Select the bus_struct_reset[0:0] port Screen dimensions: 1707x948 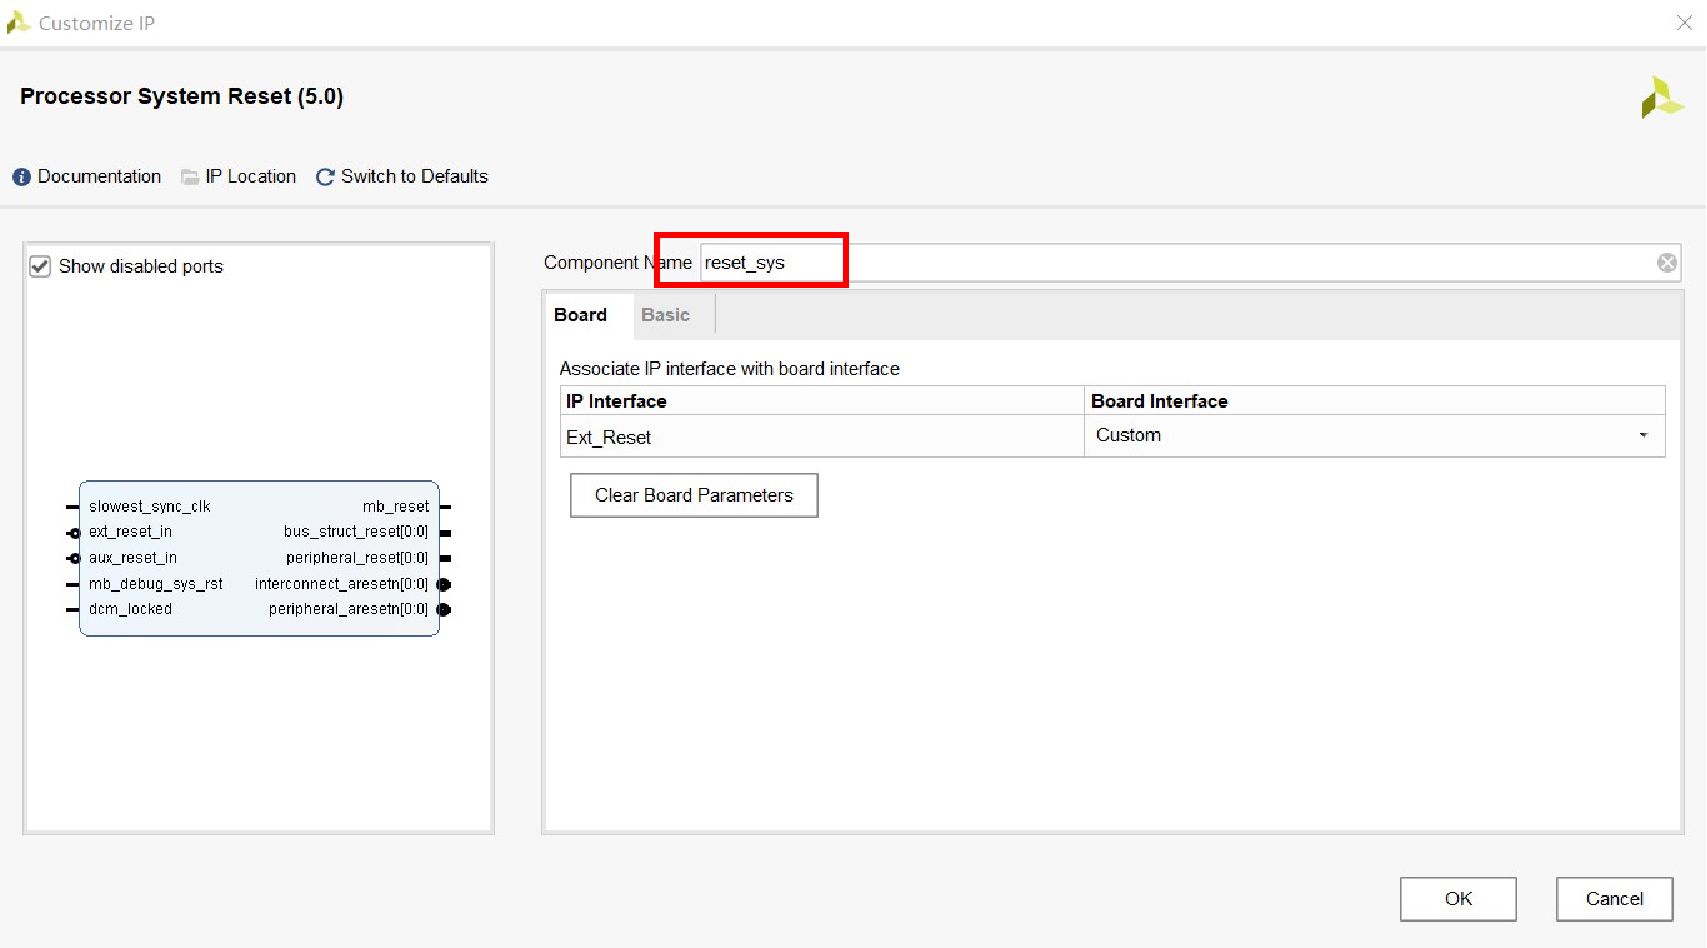coord(356,532)
